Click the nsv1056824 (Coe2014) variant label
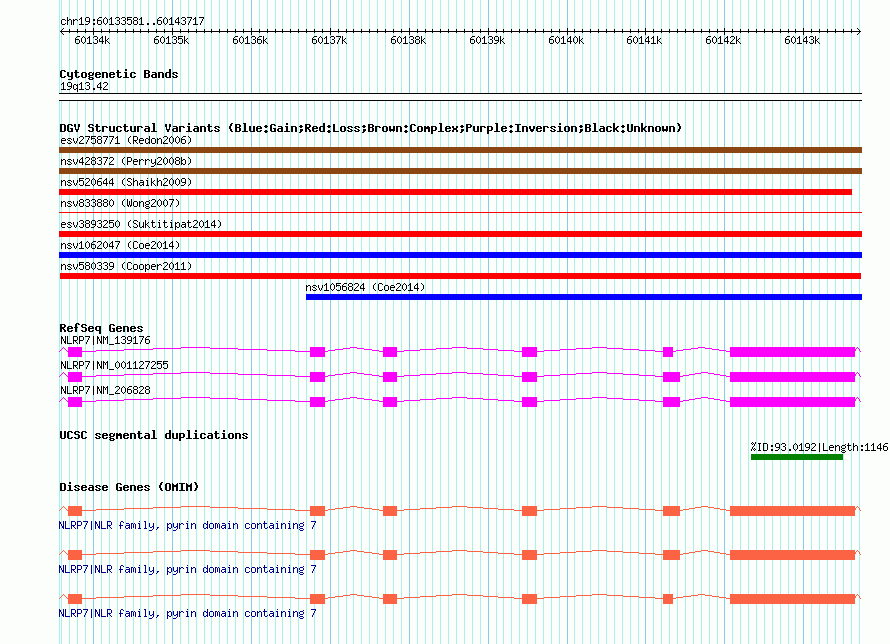This screenshot has width=890, height=644. point(365,287)
